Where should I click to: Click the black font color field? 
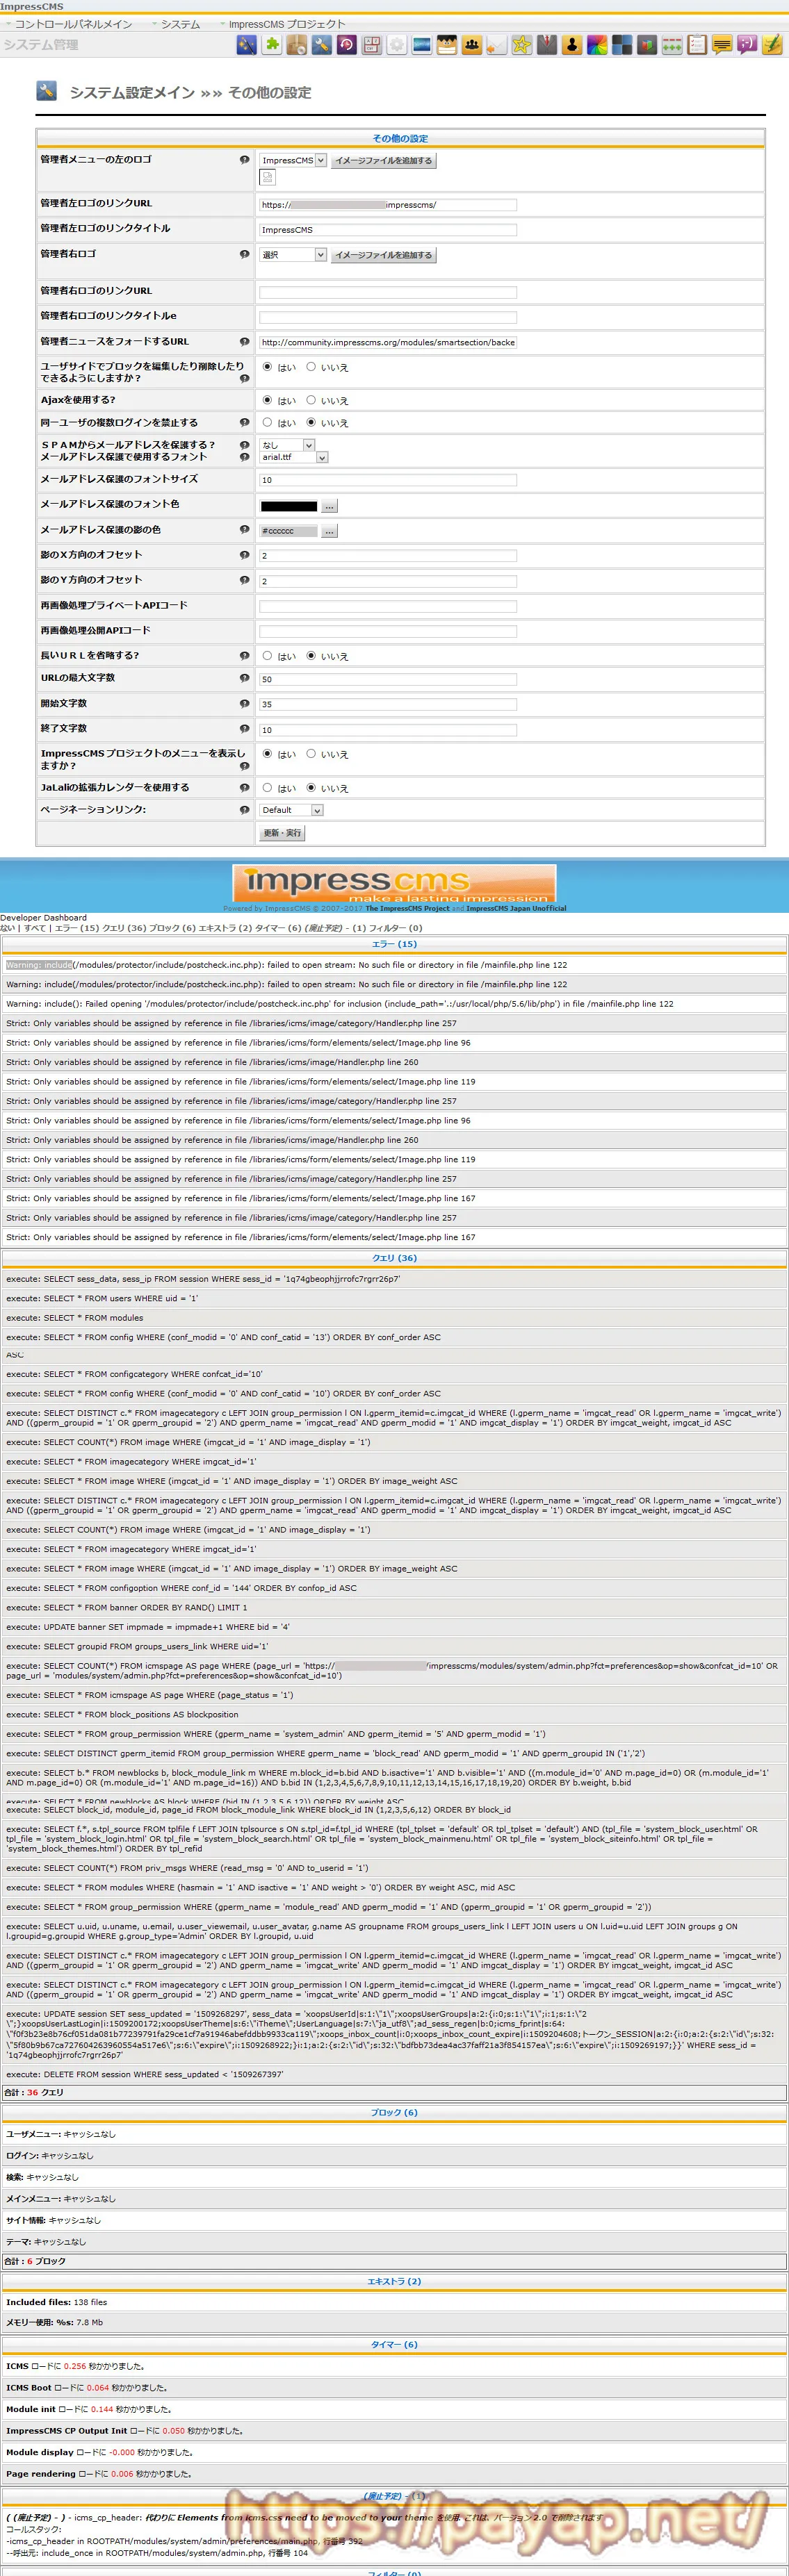coord(289,506)
